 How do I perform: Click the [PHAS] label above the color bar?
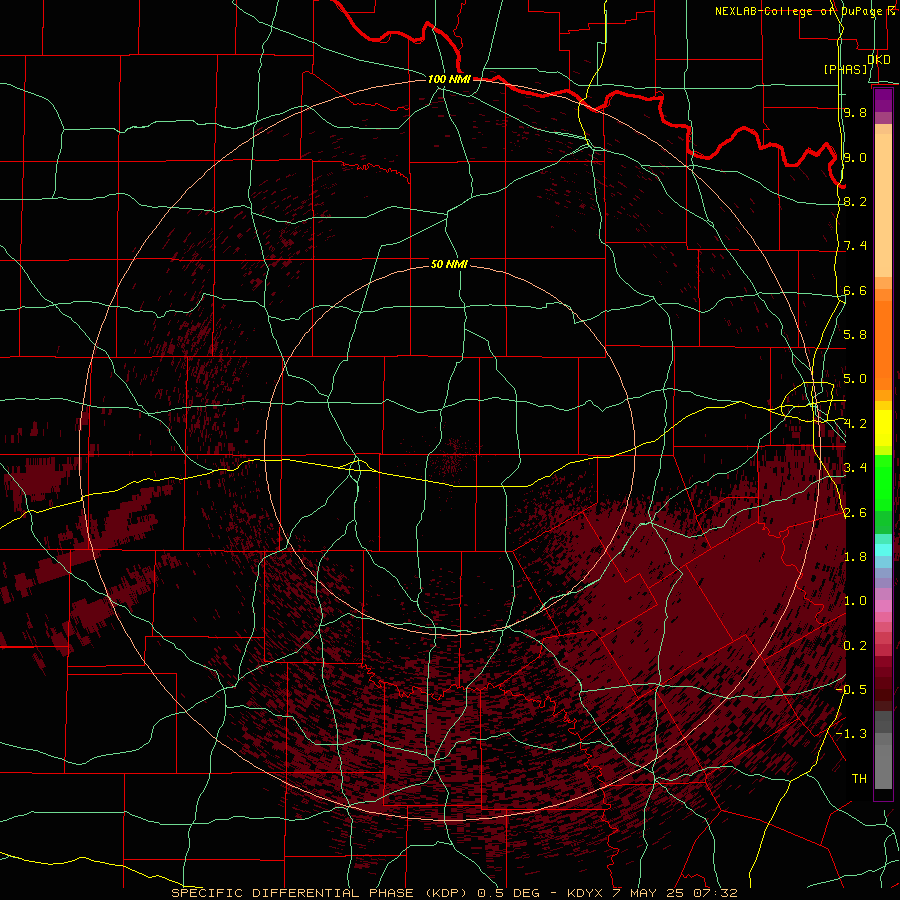(845, 69)
